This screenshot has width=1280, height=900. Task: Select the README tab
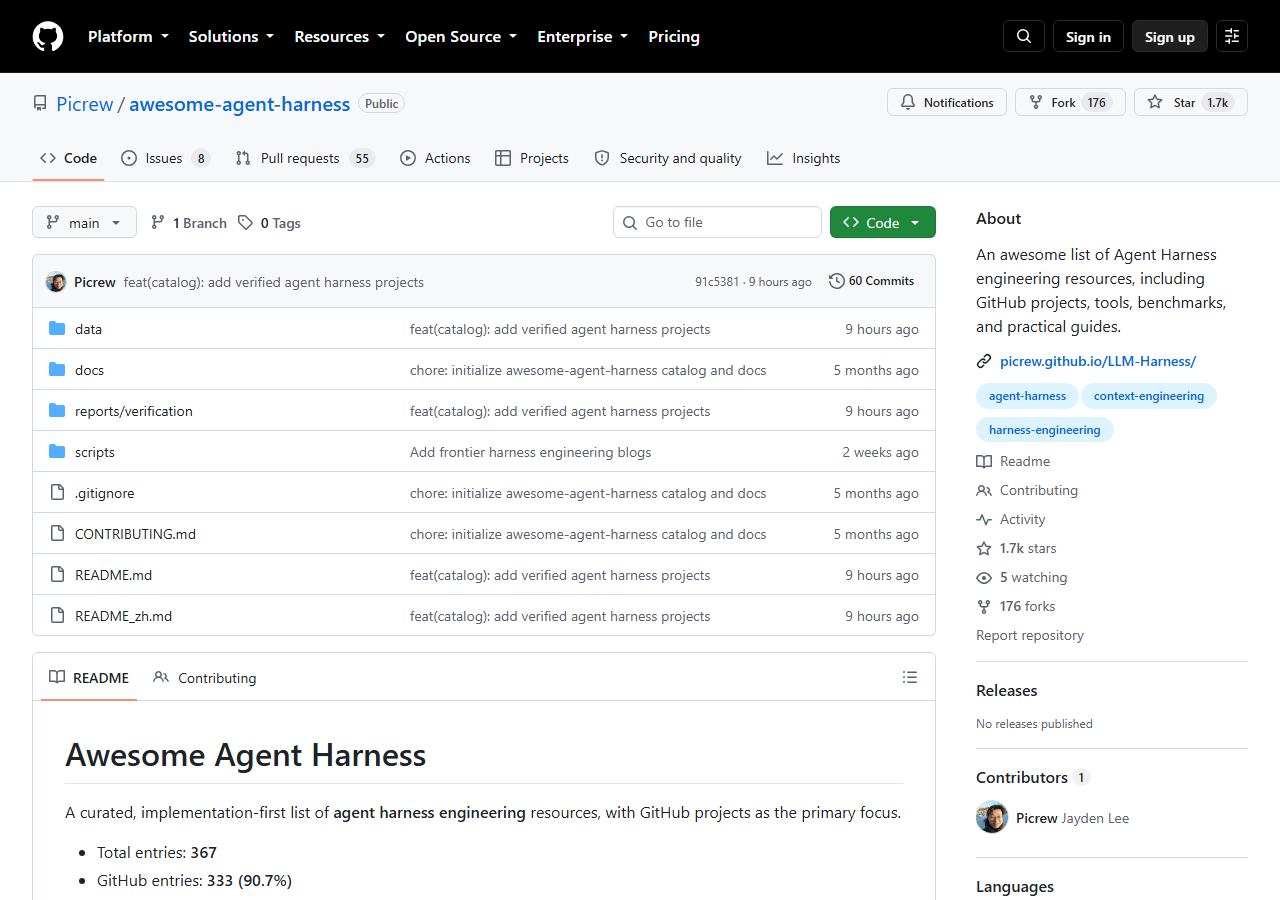(89, 678)
